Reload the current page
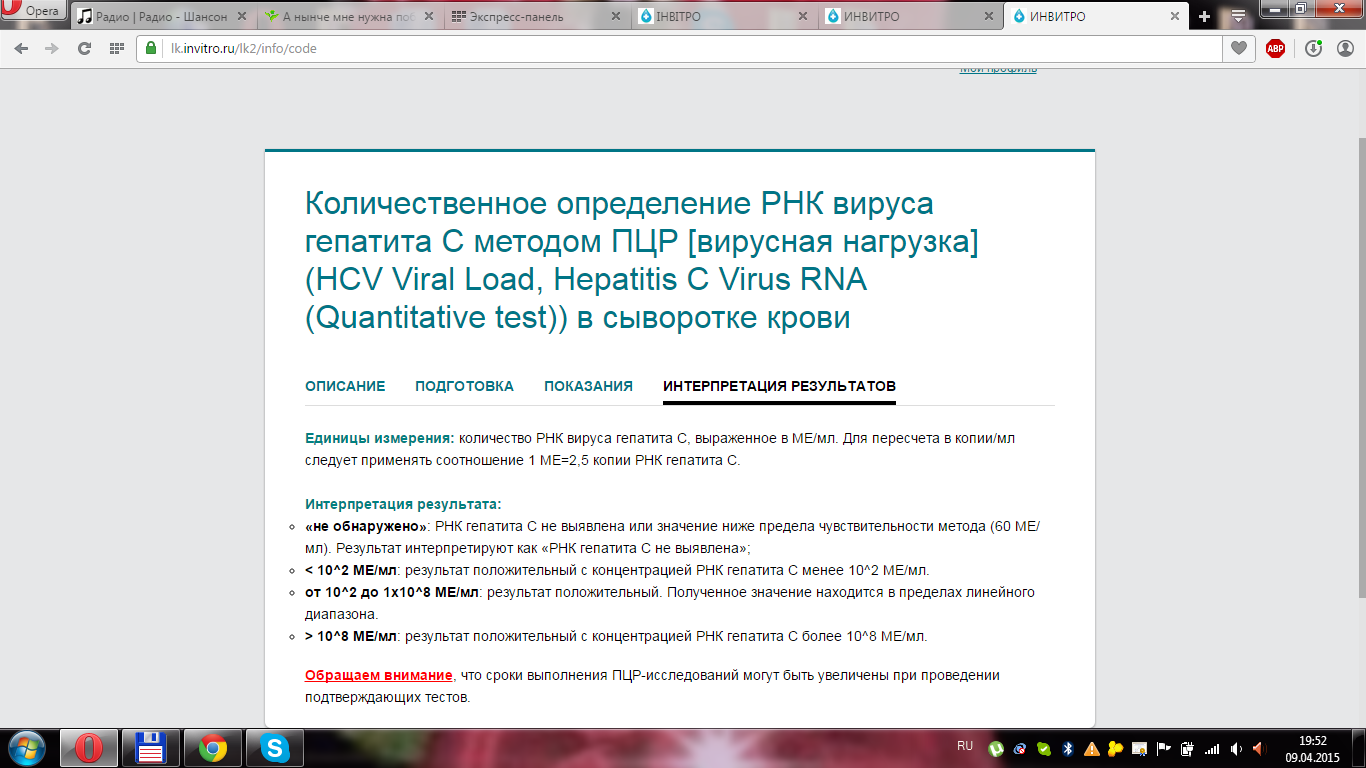This screenshot has height=768, width=1366. [x=85, y=48]
